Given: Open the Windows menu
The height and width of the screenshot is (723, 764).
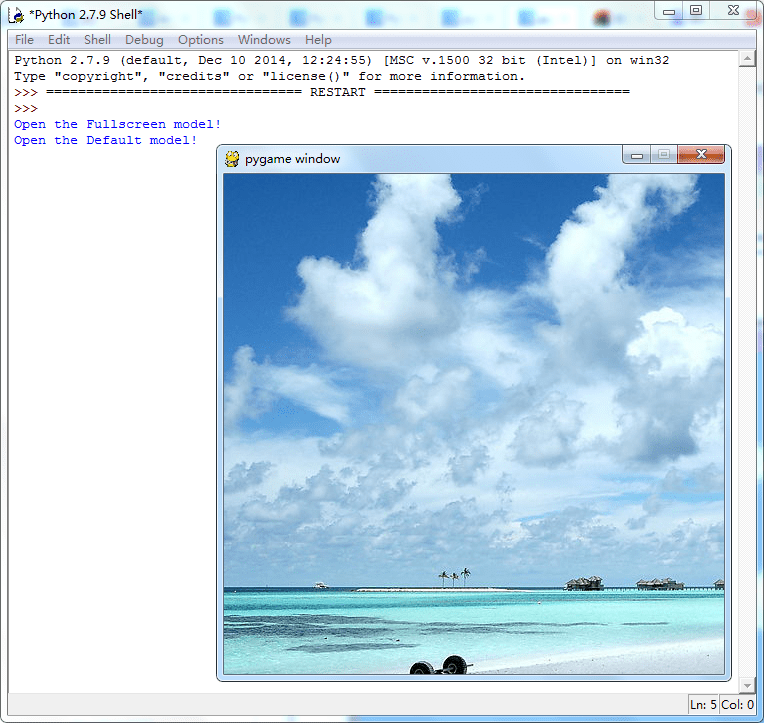Looking at the screenshot, I should pos(264,40).
